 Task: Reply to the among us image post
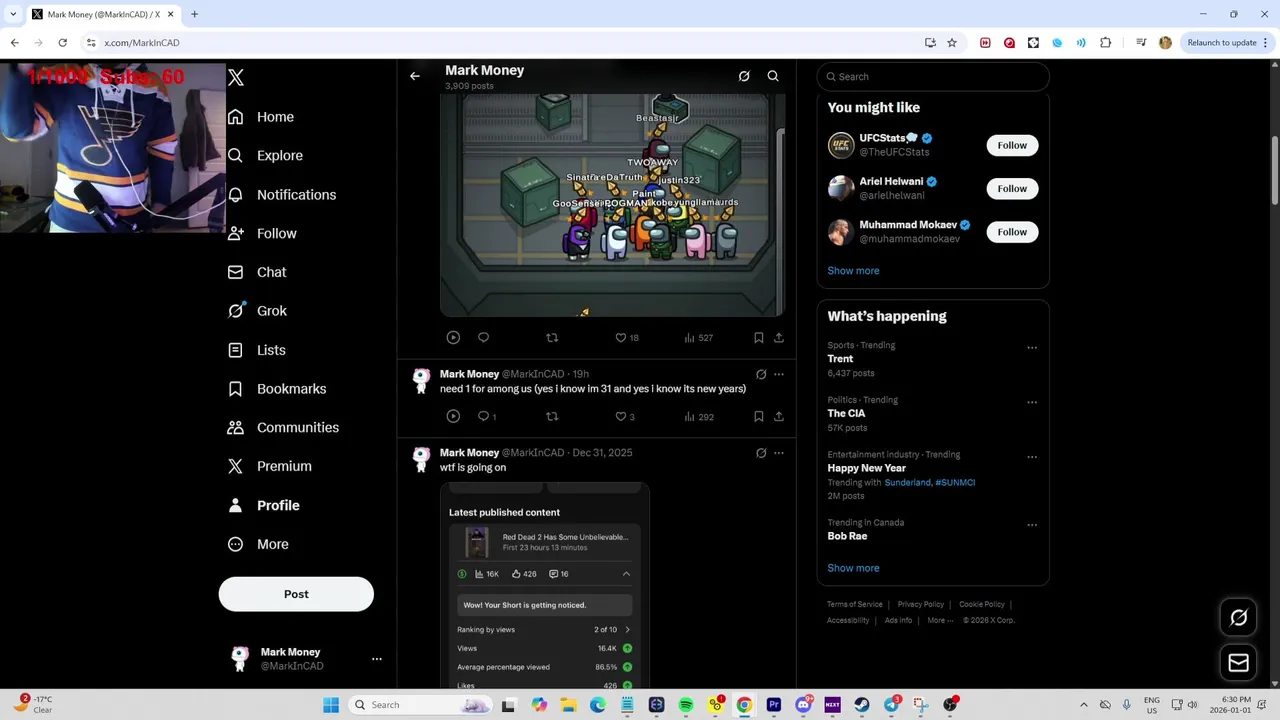pyautogui.click(x=484, y=338)
